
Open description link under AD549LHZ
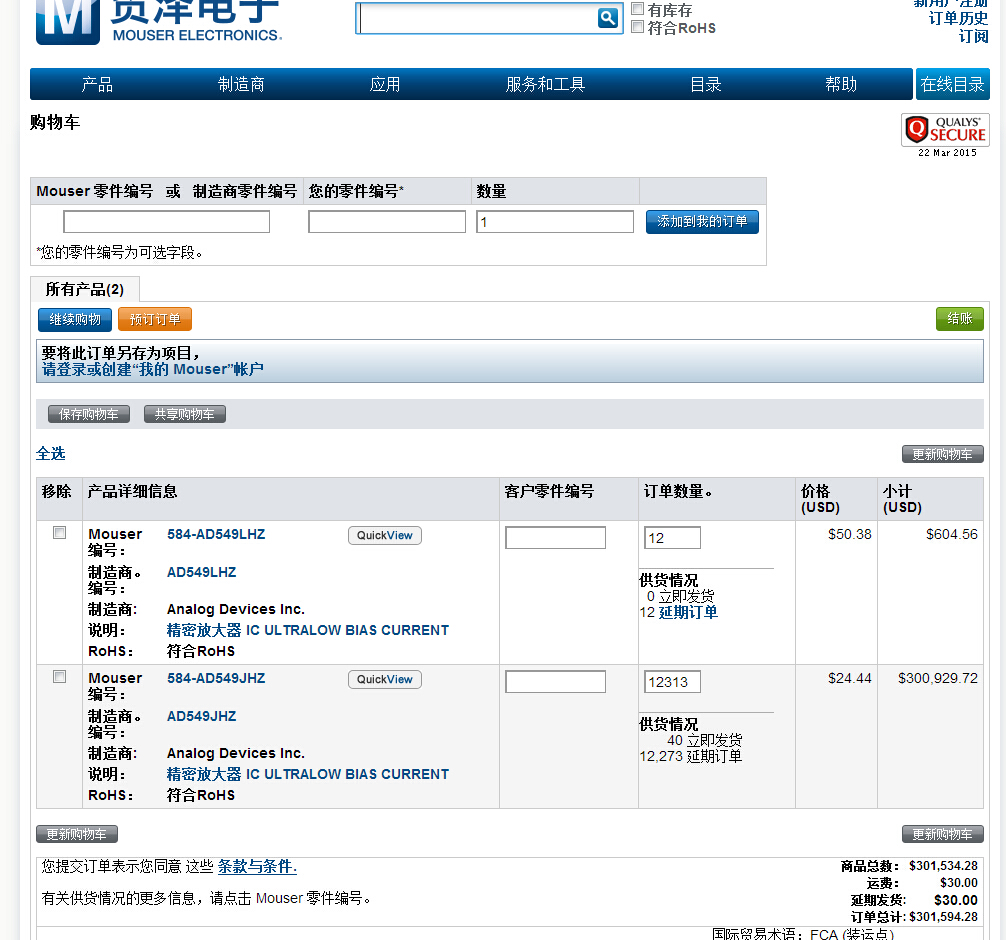click(308, 630)
